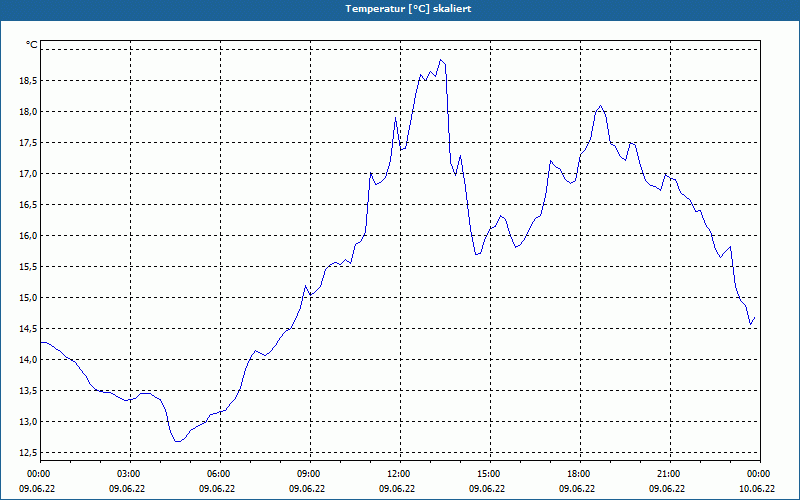
Task: Click the chart title 'Temperatur [°C] skaliert'
Action: (x=408, y=9)
